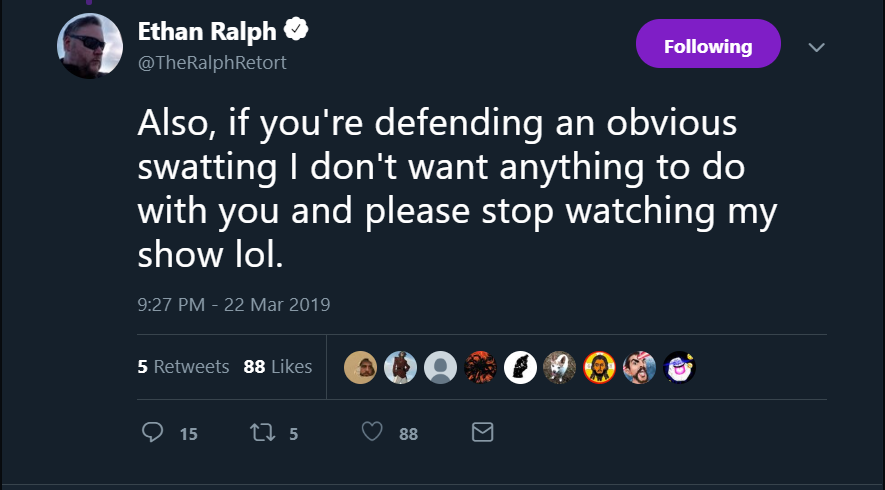Open the first tan liker avatar
This screenshot has height=490, width=885.
coord(361,368)
